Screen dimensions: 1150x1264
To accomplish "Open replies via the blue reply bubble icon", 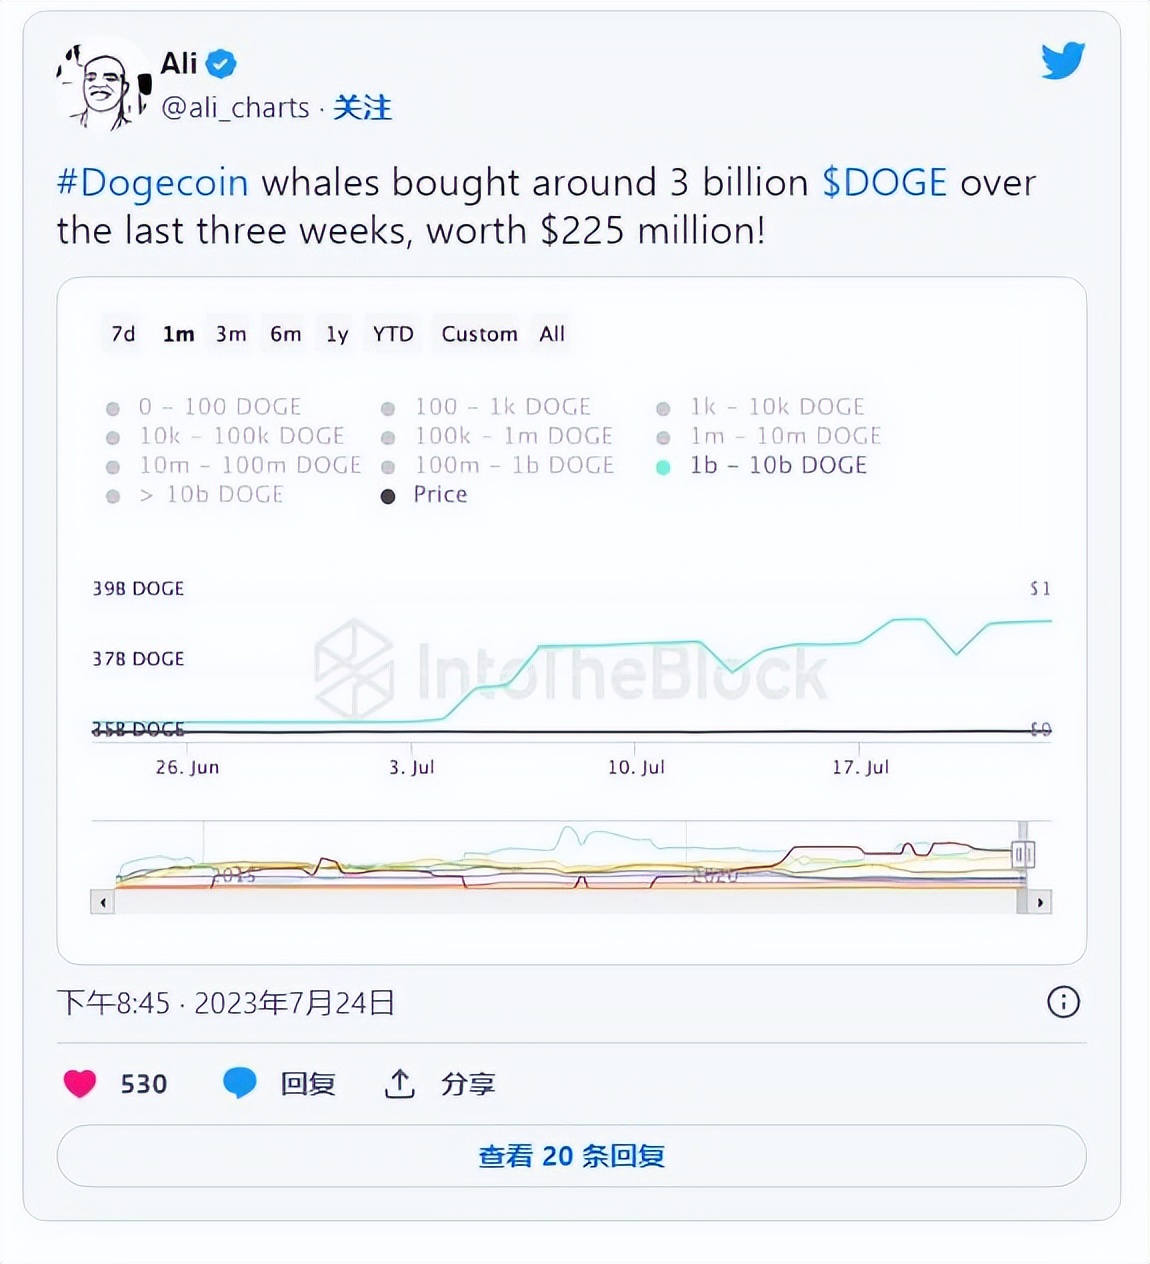I will pos(239,1083).
